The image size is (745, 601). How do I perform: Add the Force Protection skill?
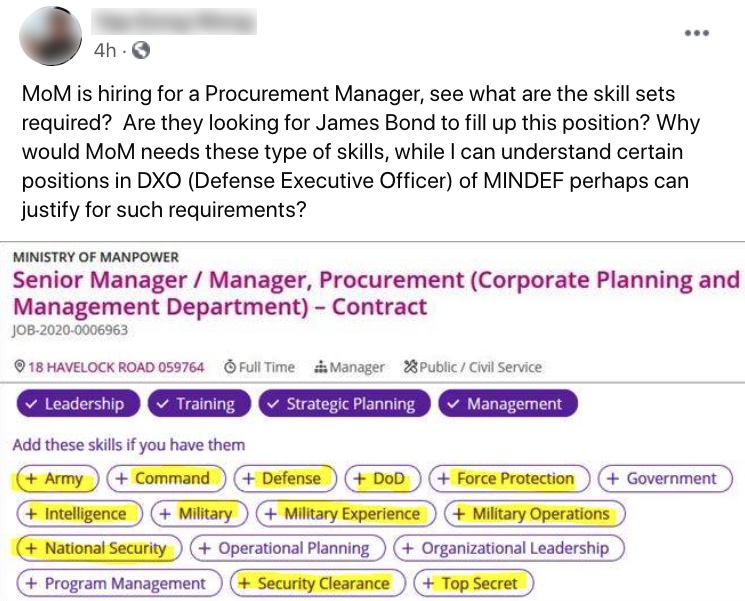click(x=509, y=478)
